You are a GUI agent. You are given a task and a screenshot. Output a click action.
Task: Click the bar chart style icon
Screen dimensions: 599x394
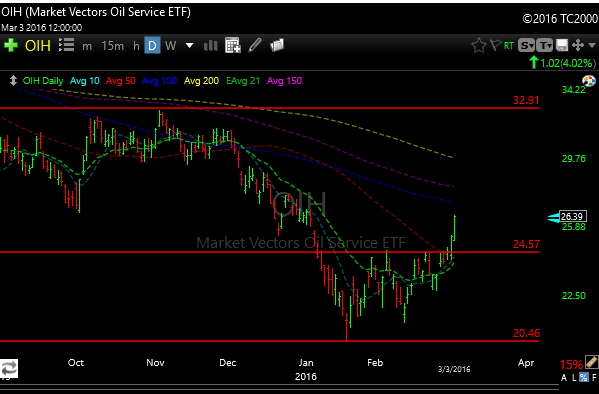[210, 46]
